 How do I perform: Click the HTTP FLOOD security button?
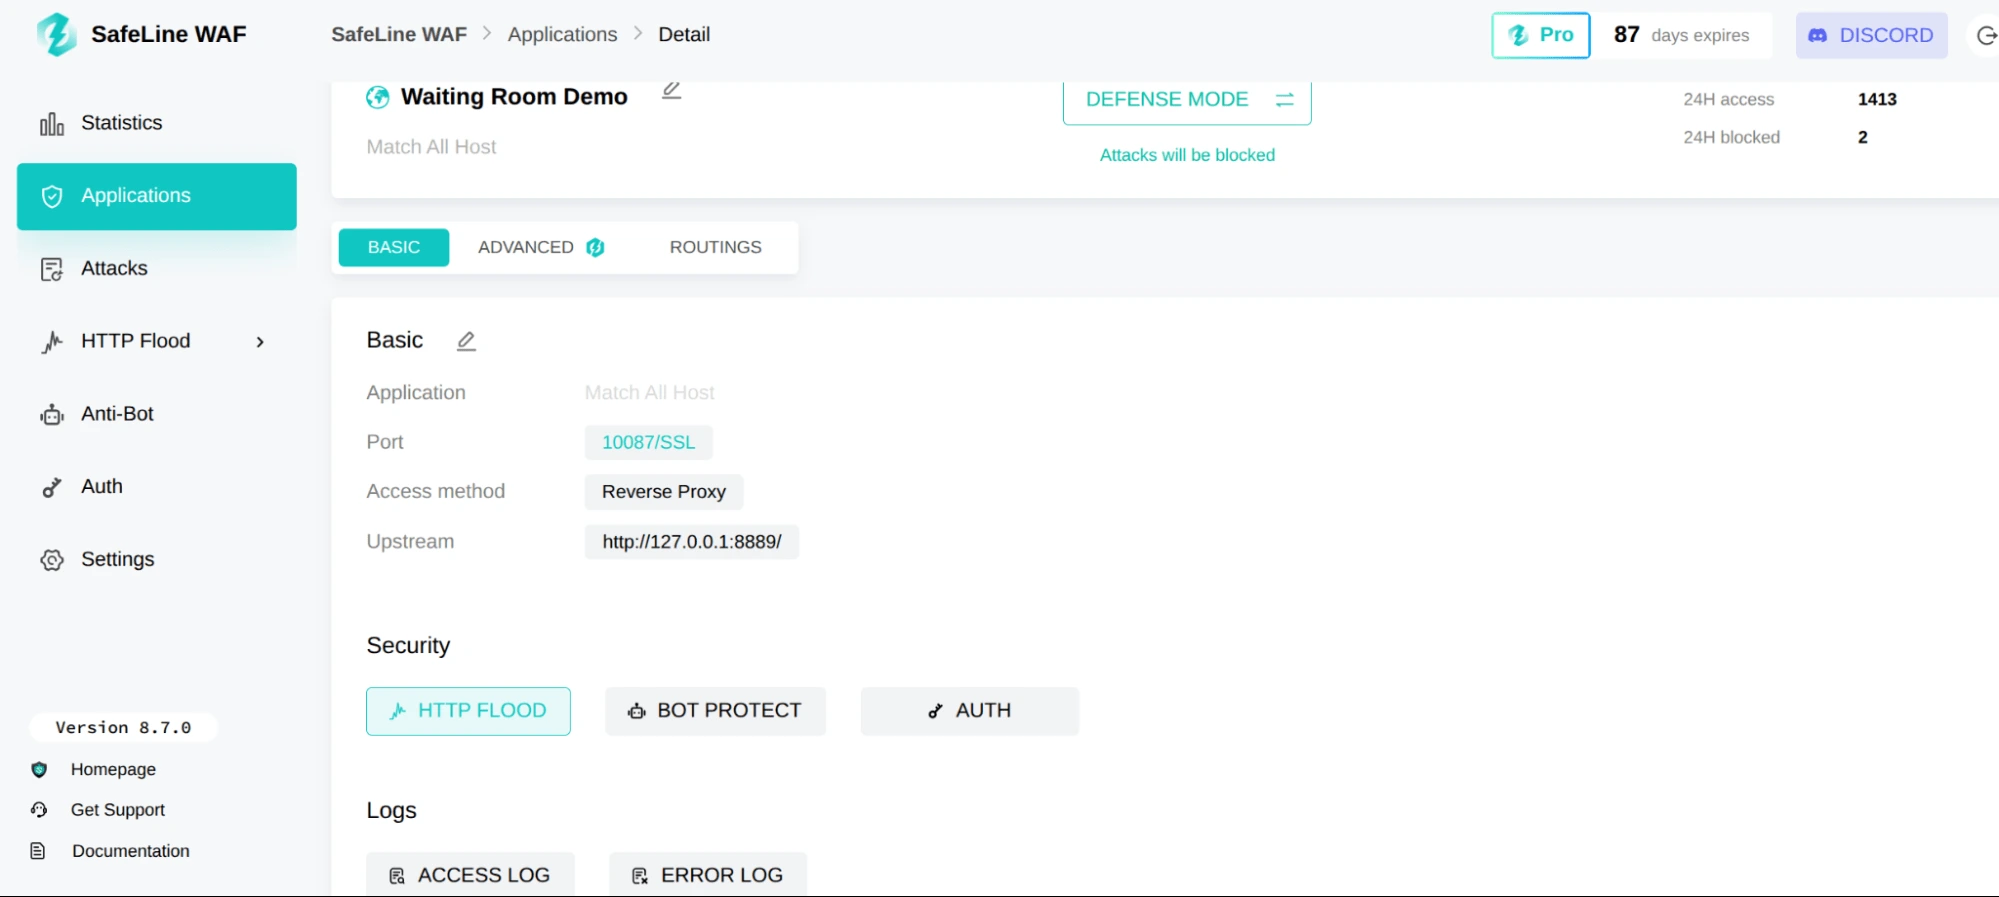(468, 711)
